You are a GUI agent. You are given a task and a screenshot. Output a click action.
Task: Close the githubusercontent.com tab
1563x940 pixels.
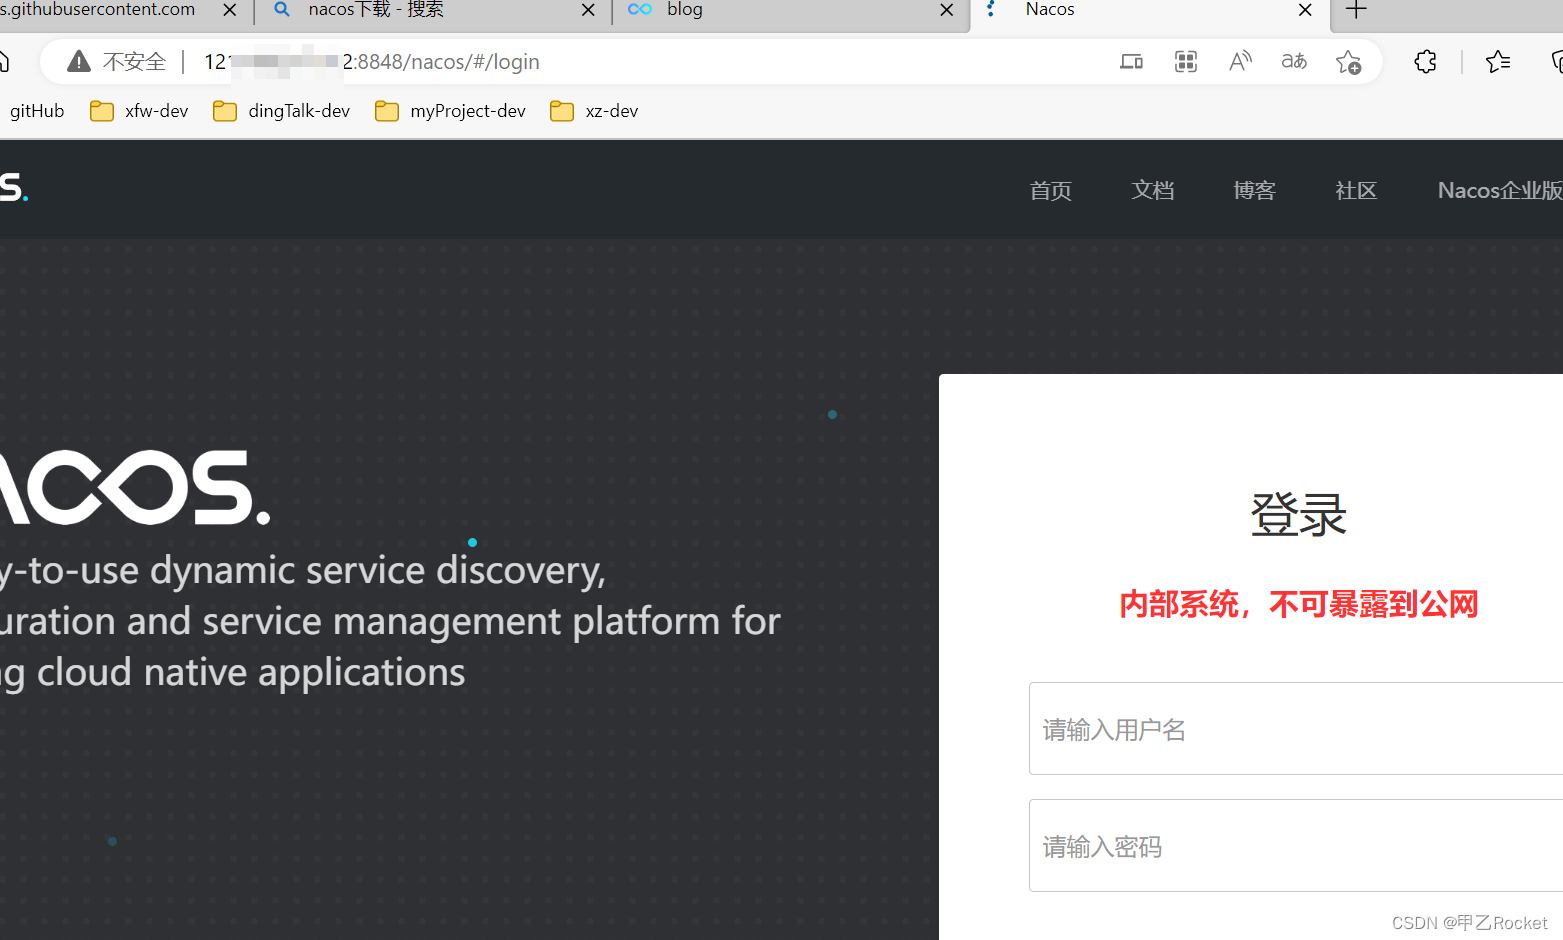pyautogui.click(x=229, y=10)
